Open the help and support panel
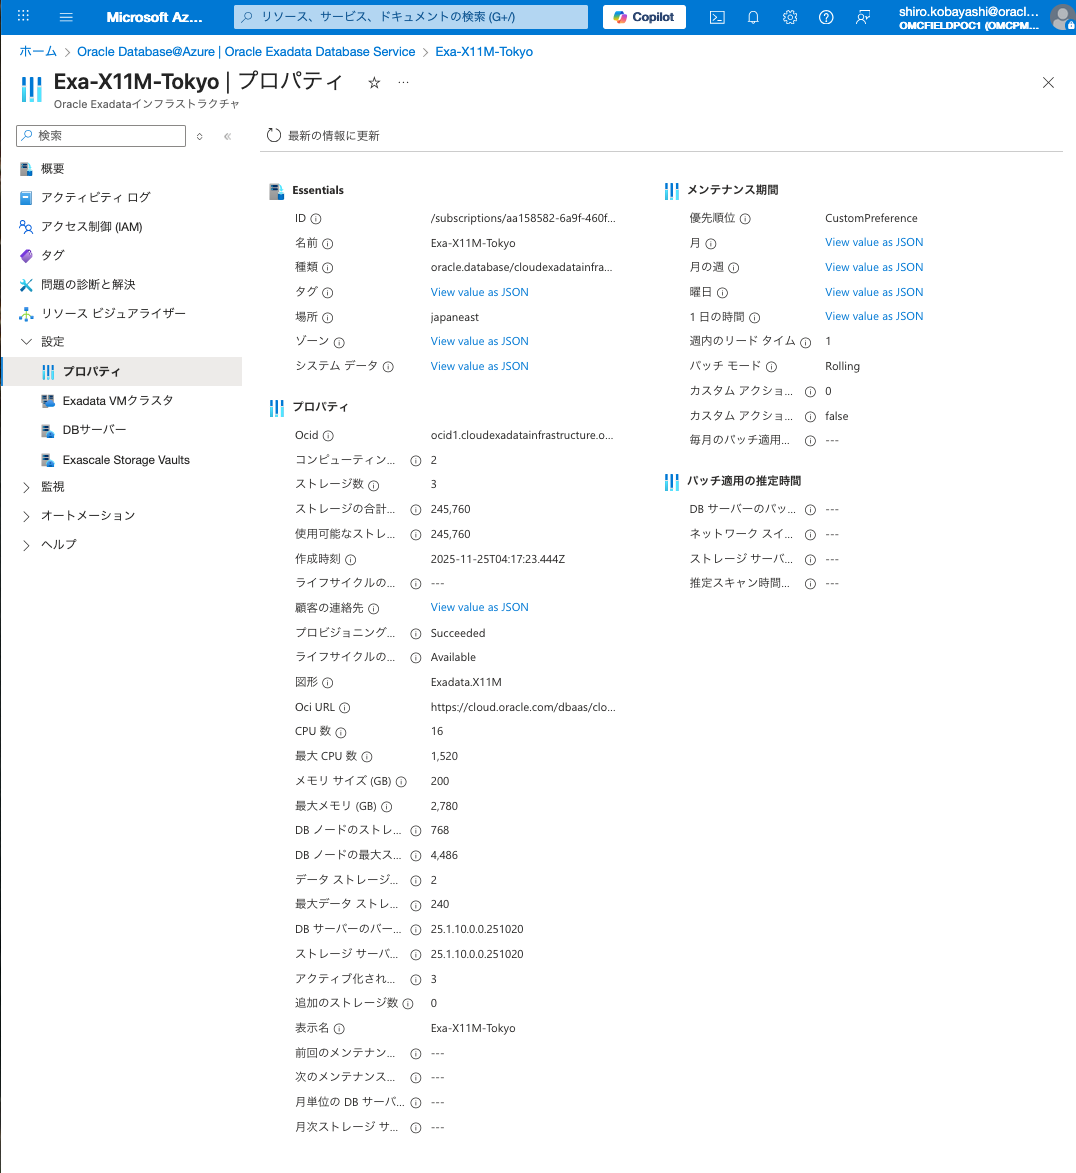The height and width of the screenshot is (1173, 1076). tap(825, 16)
